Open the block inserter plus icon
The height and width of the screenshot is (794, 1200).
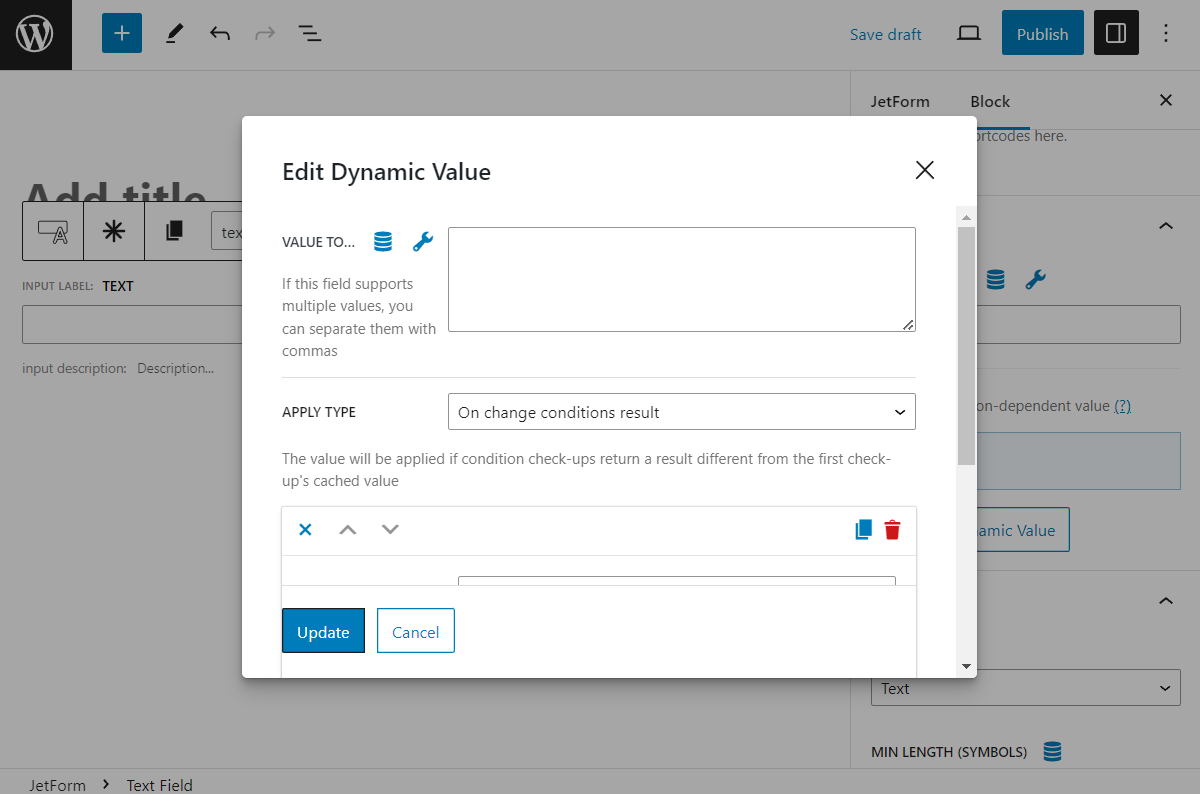coord(121,33)
